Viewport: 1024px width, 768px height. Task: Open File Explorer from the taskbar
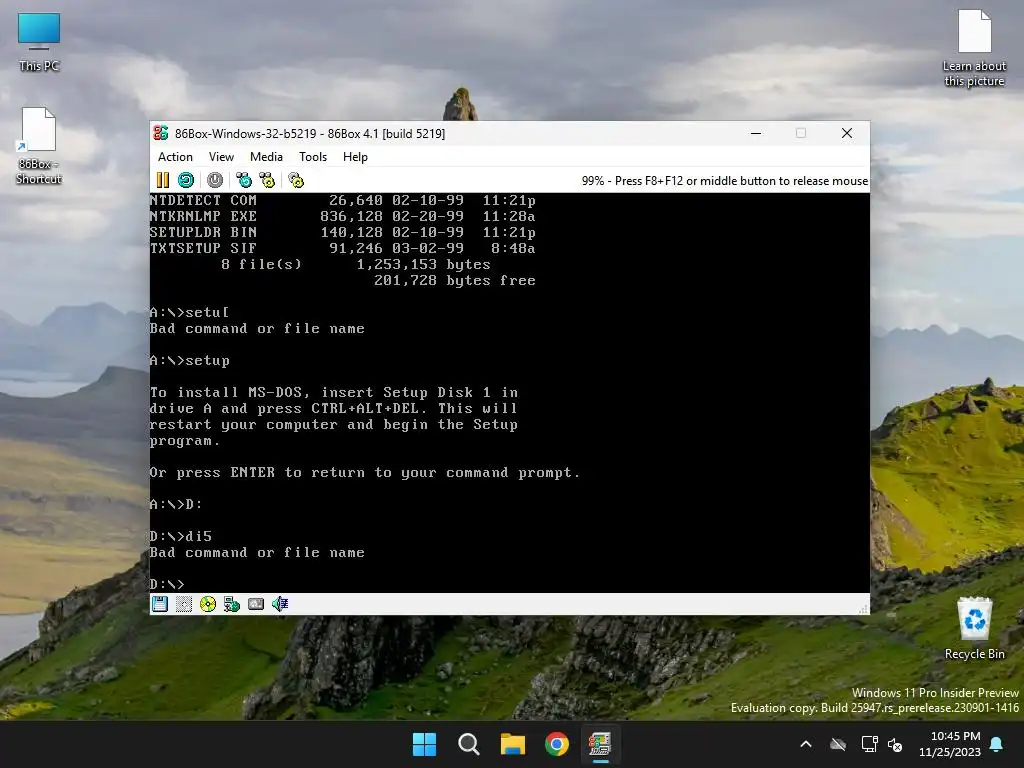(513, 744)
